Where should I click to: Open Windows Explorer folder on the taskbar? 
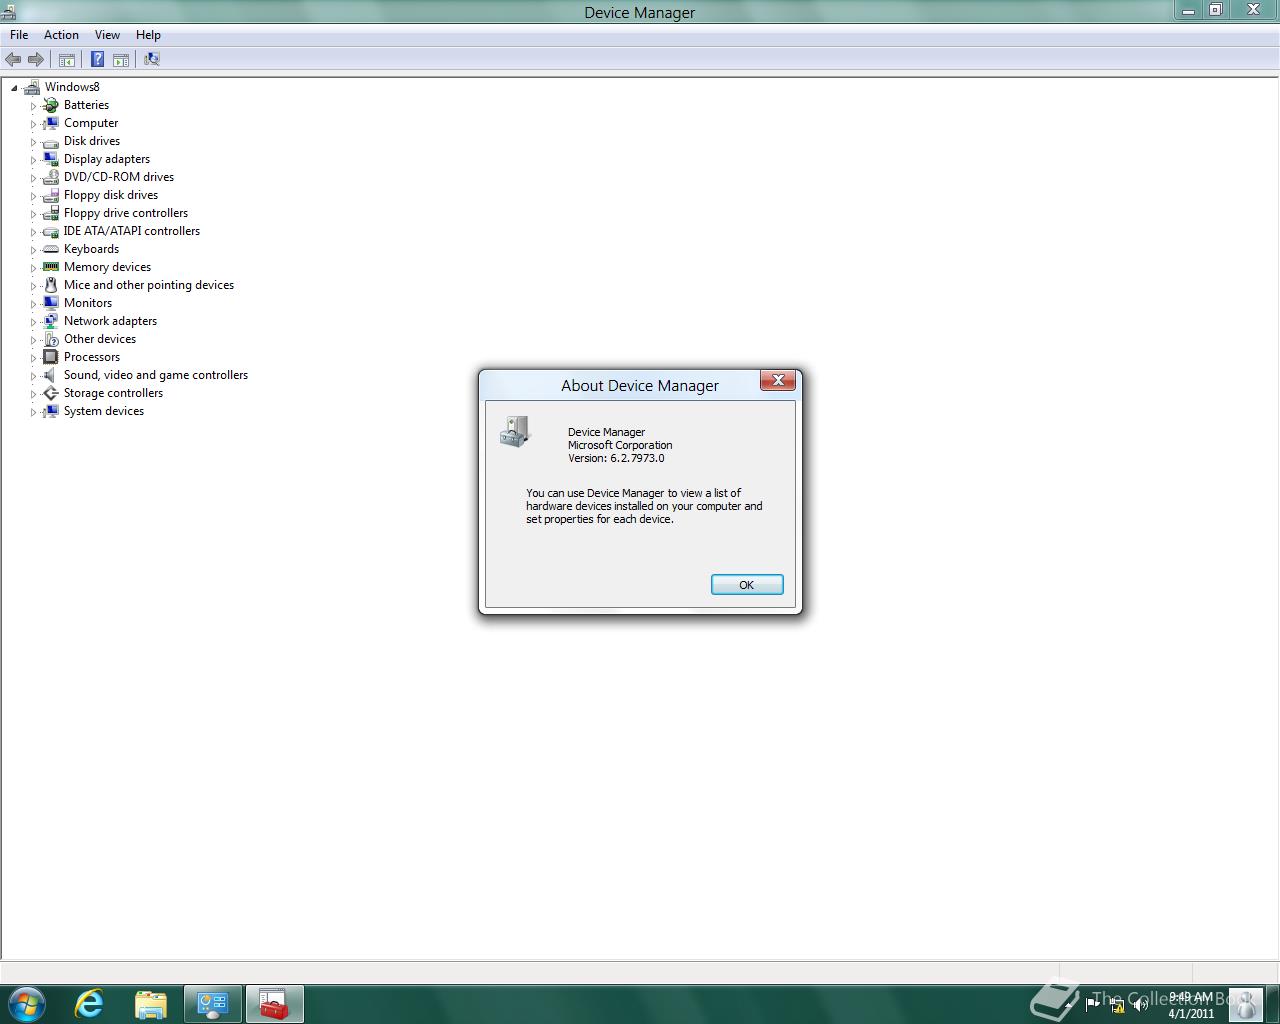click(151, 1003)
